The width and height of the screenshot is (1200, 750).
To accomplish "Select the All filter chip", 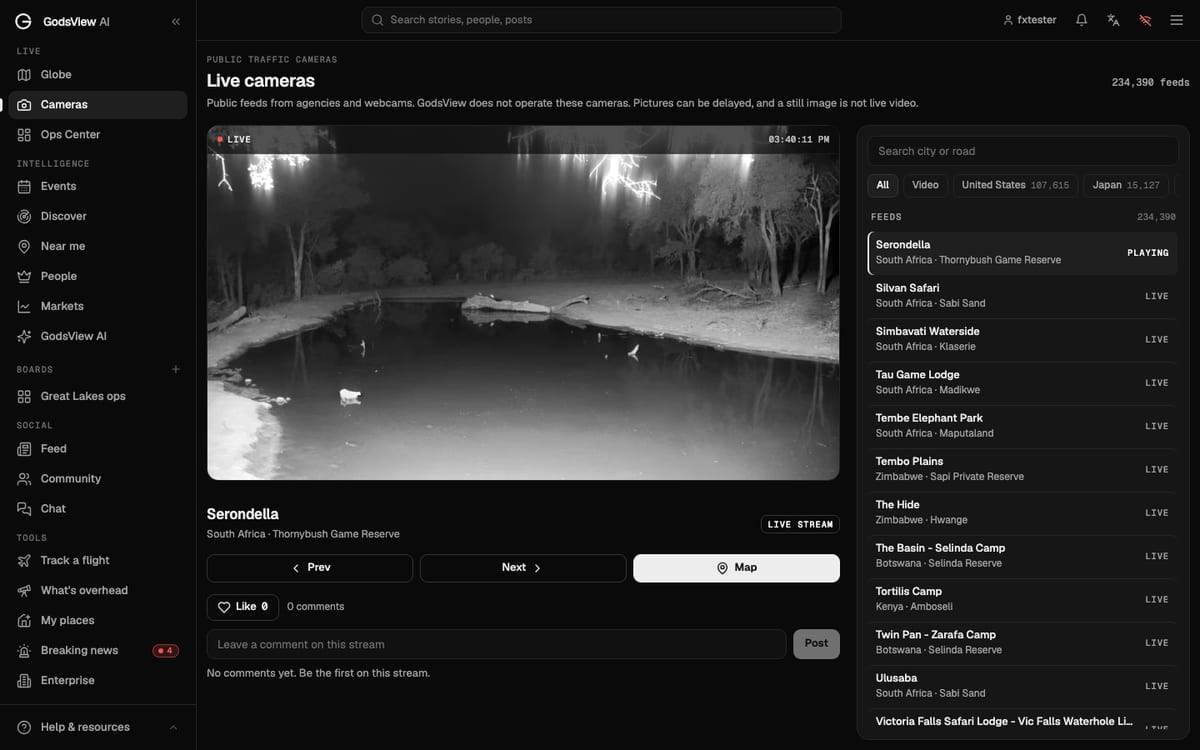I will [883, 185].
